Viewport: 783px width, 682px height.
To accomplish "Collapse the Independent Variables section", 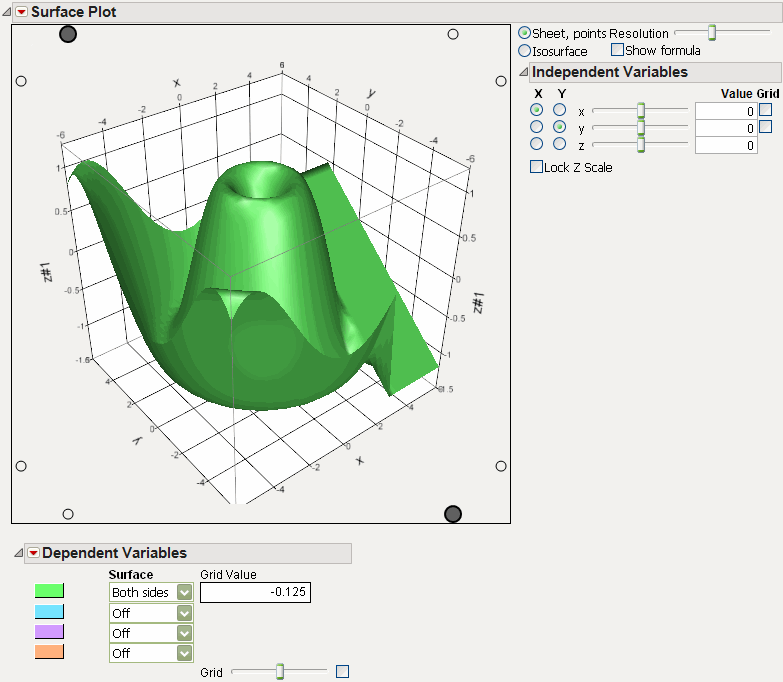I will coord(523,72).
